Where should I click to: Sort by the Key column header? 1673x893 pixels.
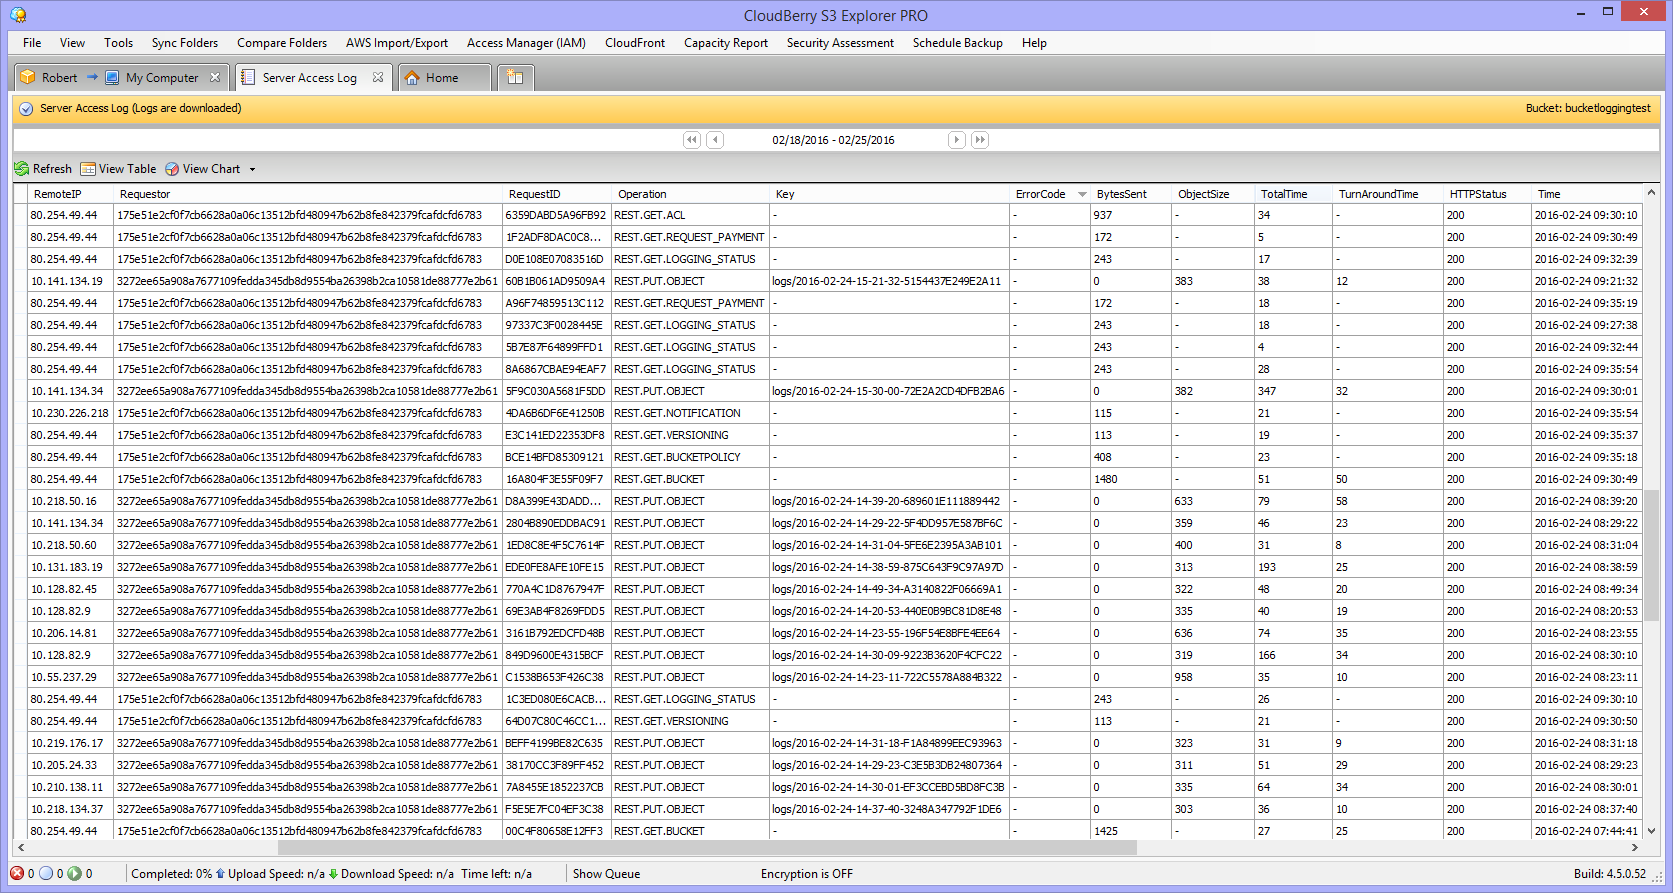click(889, 194)
